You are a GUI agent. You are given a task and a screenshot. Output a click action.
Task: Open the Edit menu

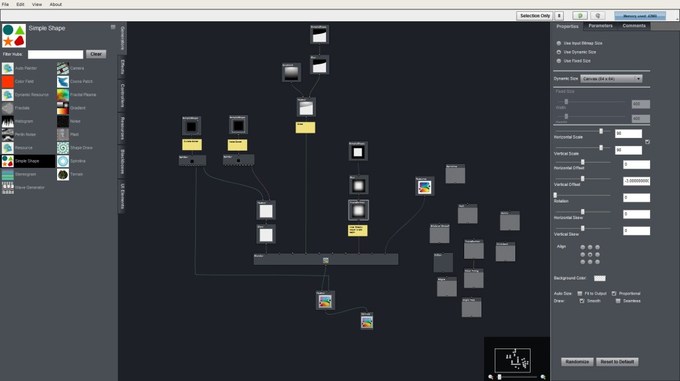[20, 4]
